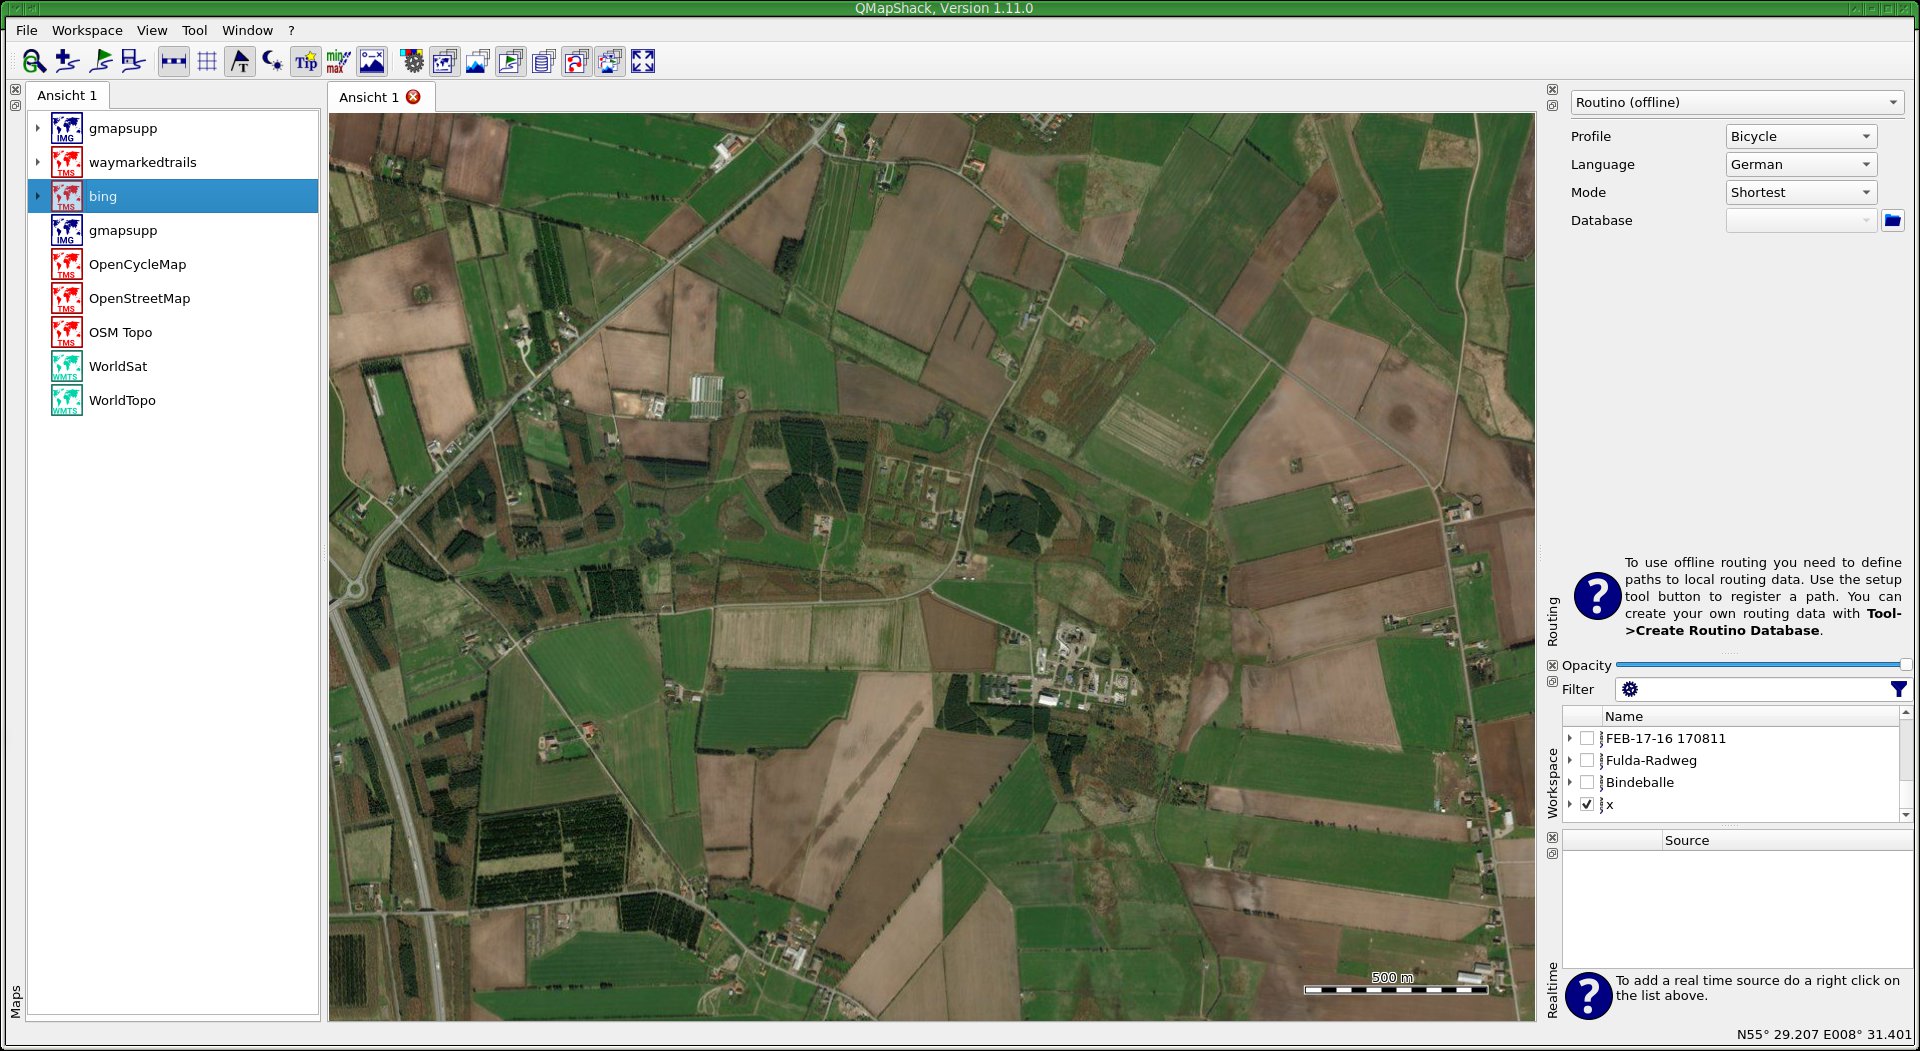Check the FEB-17-16 170811 project checkbox
The height and width of the screenshot is (1051, 1920).
[x=1588, y=738]
